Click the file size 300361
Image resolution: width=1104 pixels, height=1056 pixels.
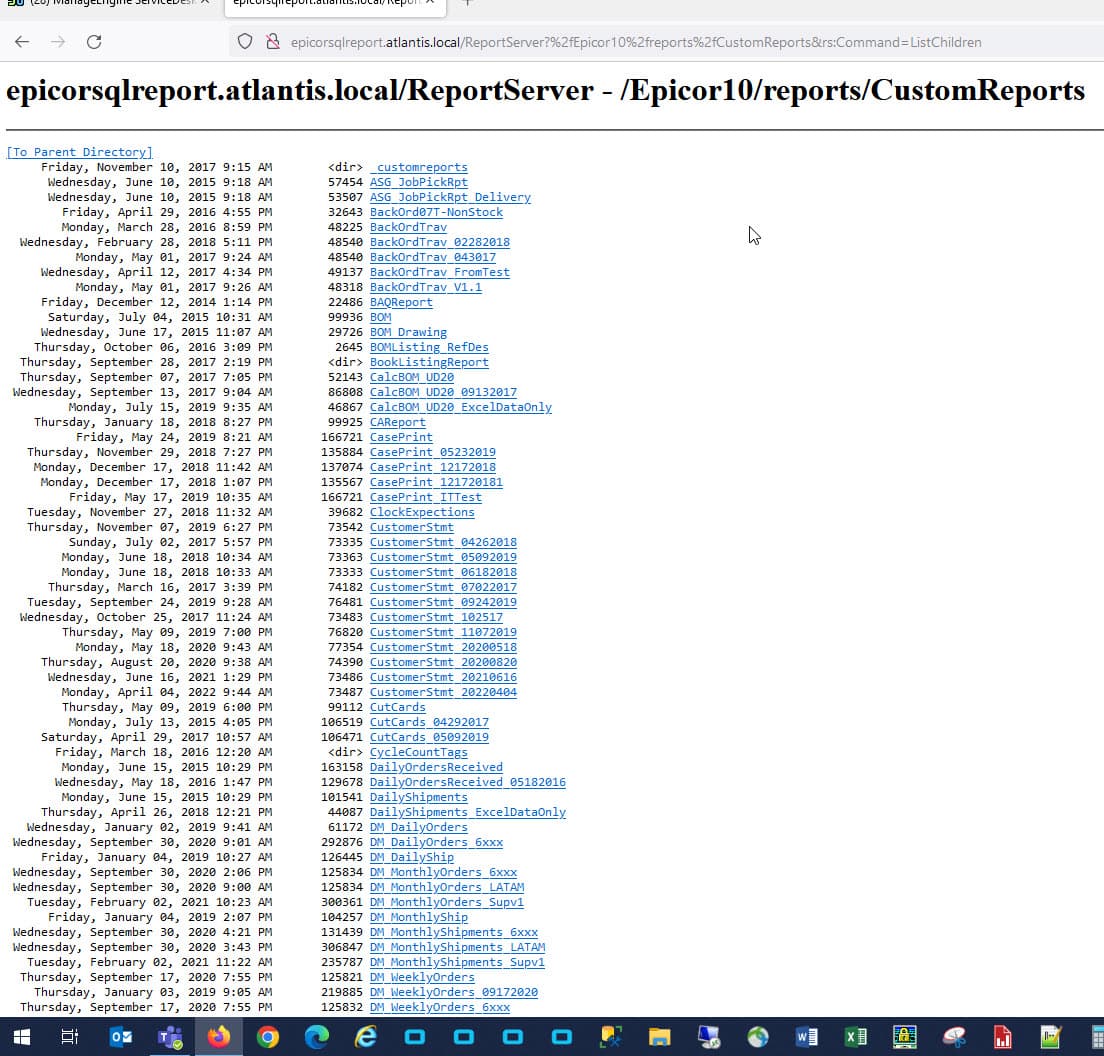coord(342,902)
